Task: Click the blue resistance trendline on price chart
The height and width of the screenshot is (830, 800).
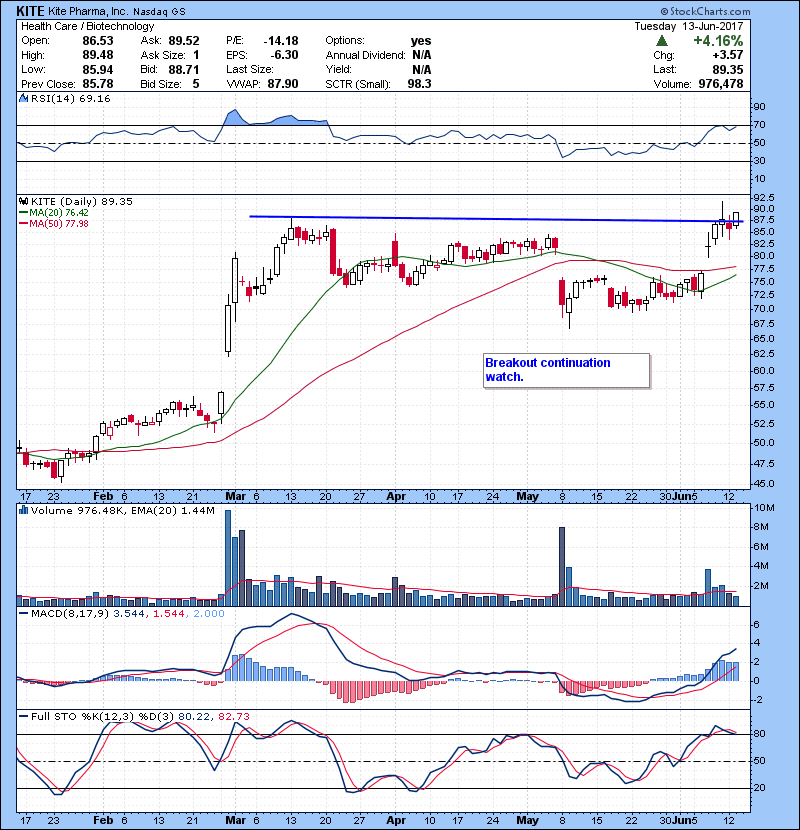Action: click(496, 219)
